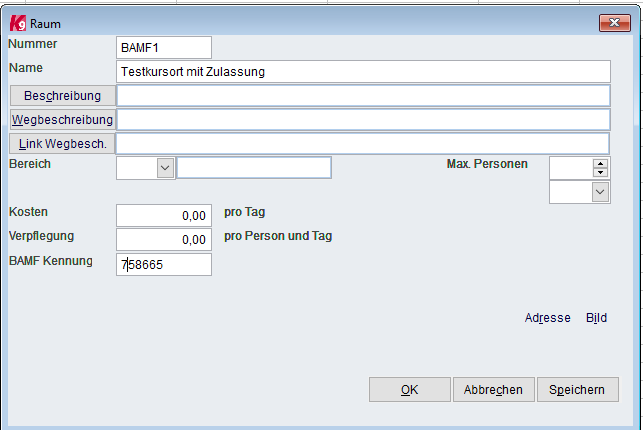643x430 pixels.
Task: Increase Max. Personen with up arrow
Action: [600, 163]
